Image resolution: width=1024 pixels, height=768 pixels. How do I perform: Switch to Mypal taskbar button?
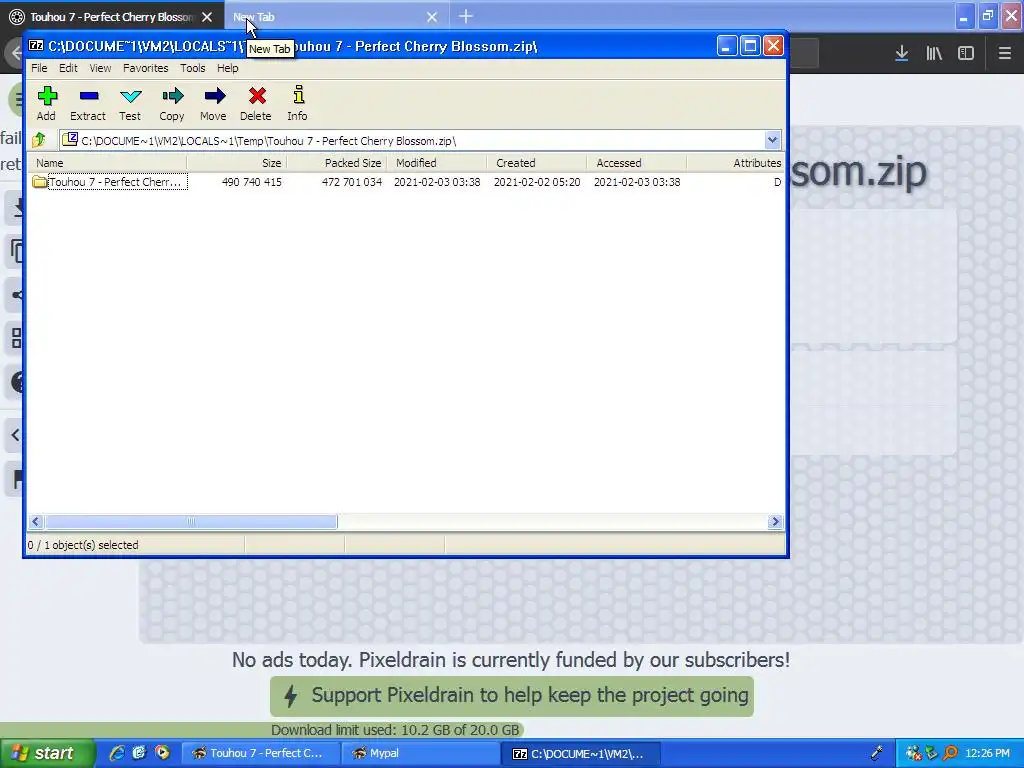pyautogui.click(x=420, y=754)
